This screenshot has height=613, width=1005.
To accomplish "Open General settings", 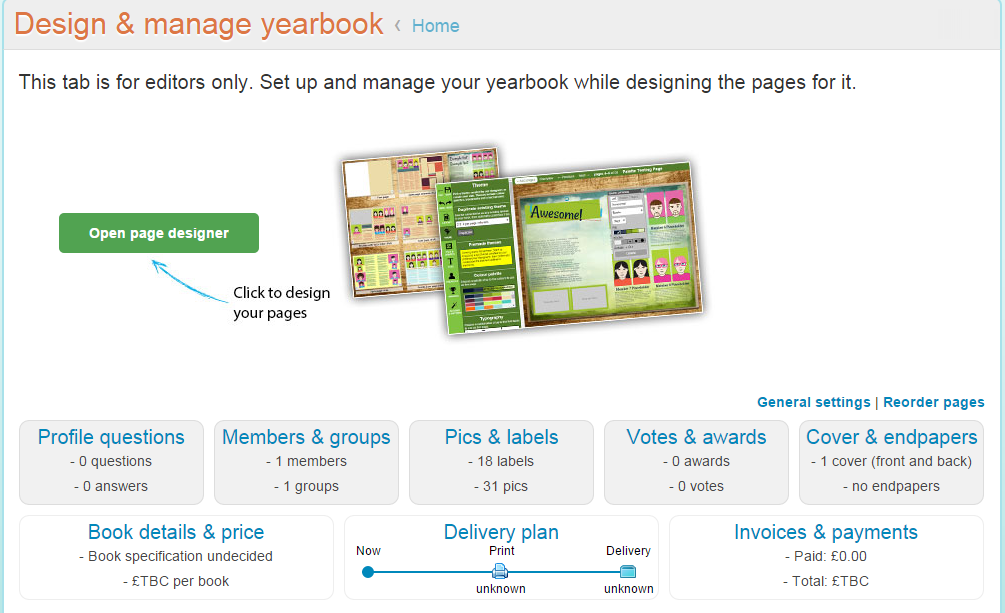I will tap(813, 402).
